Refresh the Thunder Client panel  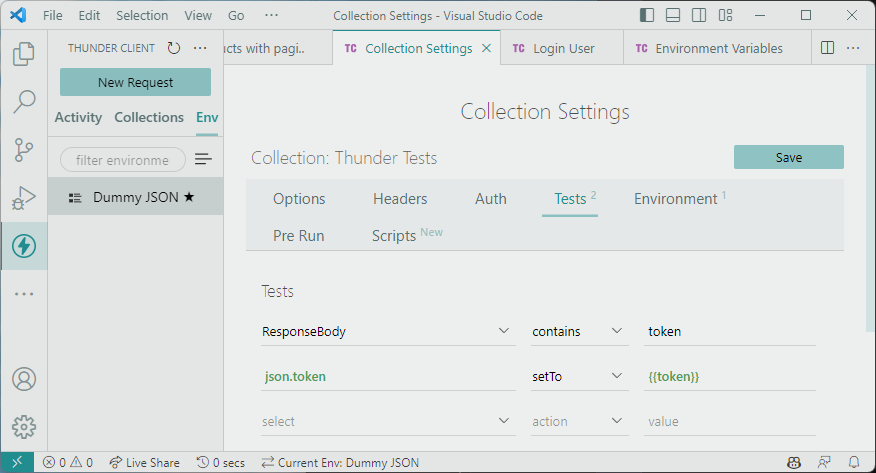pyautogui.click(x=174, y=48)
